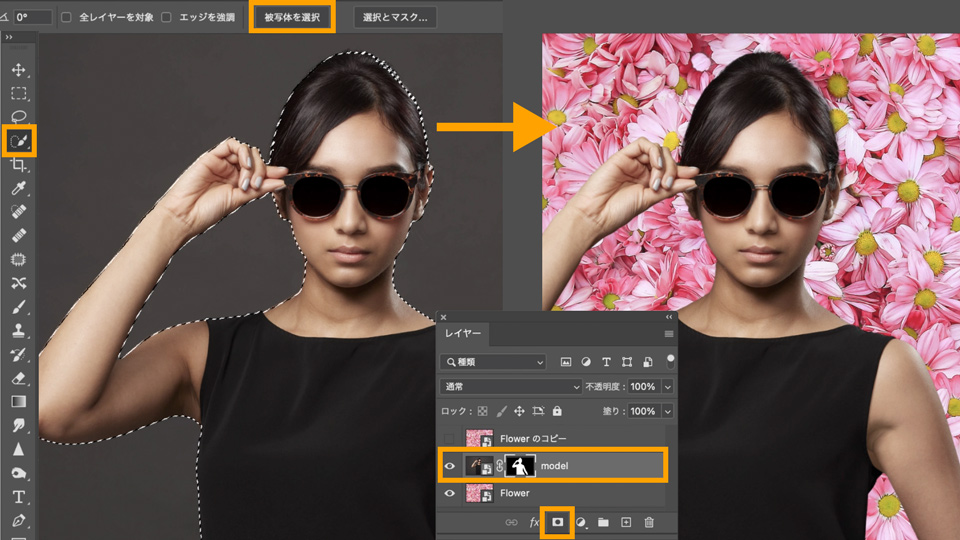Open the Layers panel hamburger menu
The image size is (960, 540).
point(669,334)
